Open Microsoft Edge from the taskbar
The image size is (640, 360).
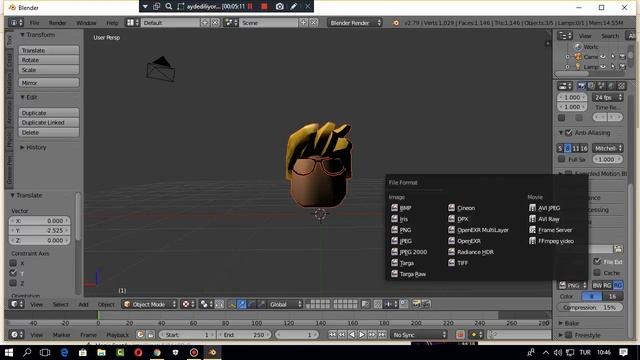coord(64,352)
